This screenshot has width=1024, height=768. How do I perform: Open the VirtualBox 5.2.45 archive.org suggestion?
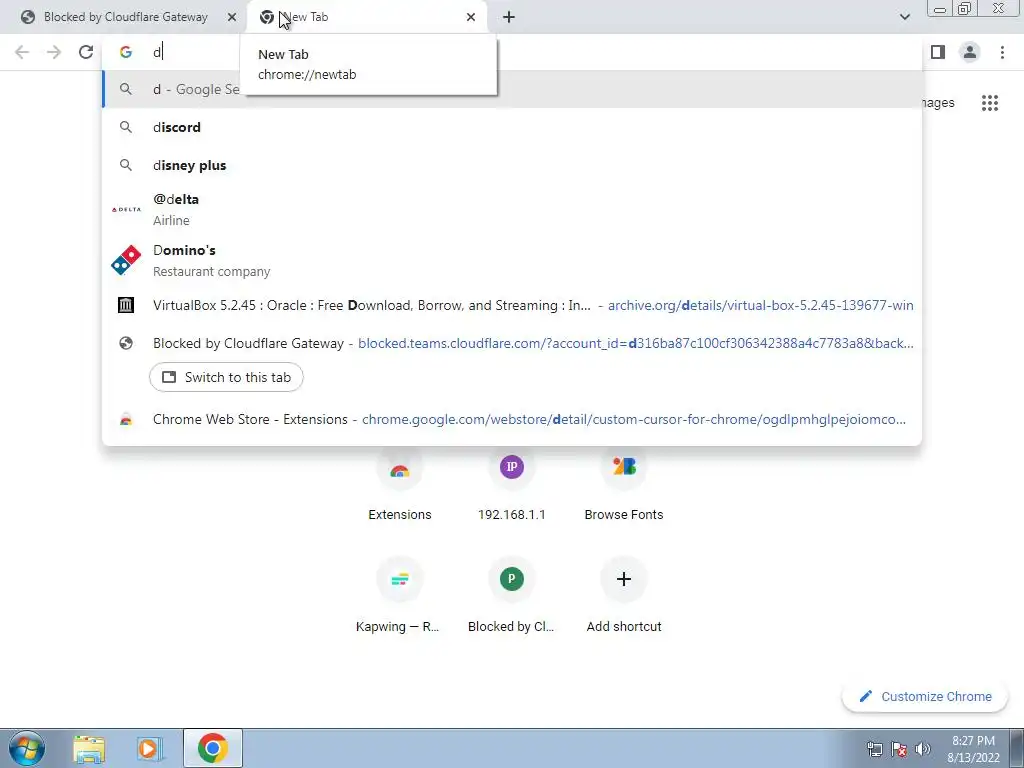click(x=512, y=305)
